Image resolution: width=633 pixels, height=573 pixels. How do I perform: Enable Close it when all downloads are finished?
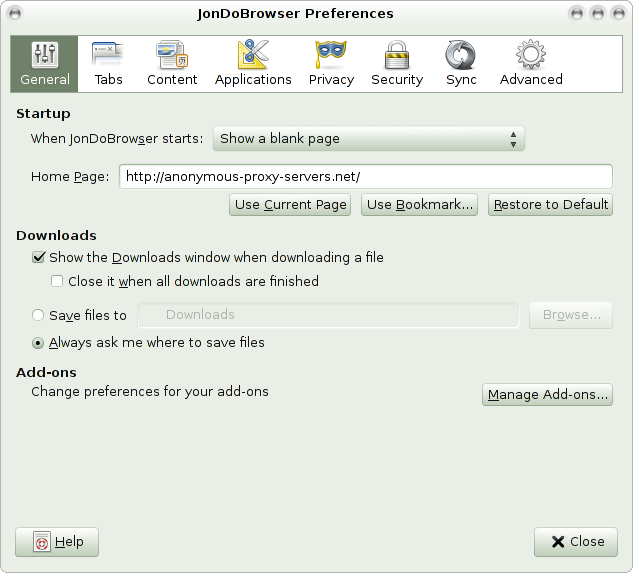pos(57,281)
